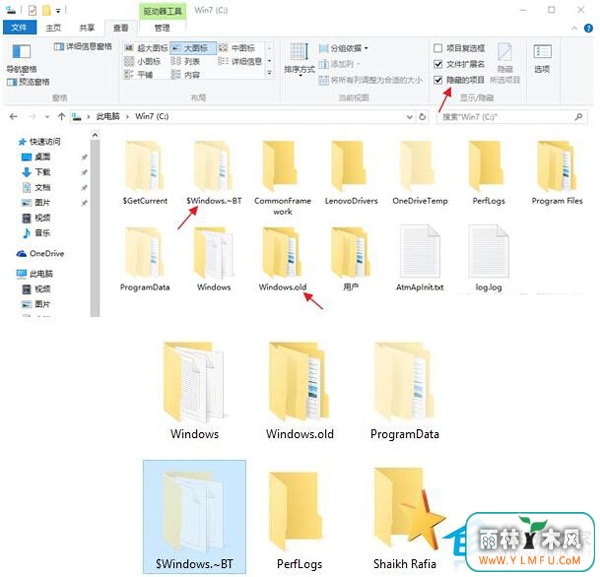Click 此电脑 in the address bar path

click(x=108, y=116)
